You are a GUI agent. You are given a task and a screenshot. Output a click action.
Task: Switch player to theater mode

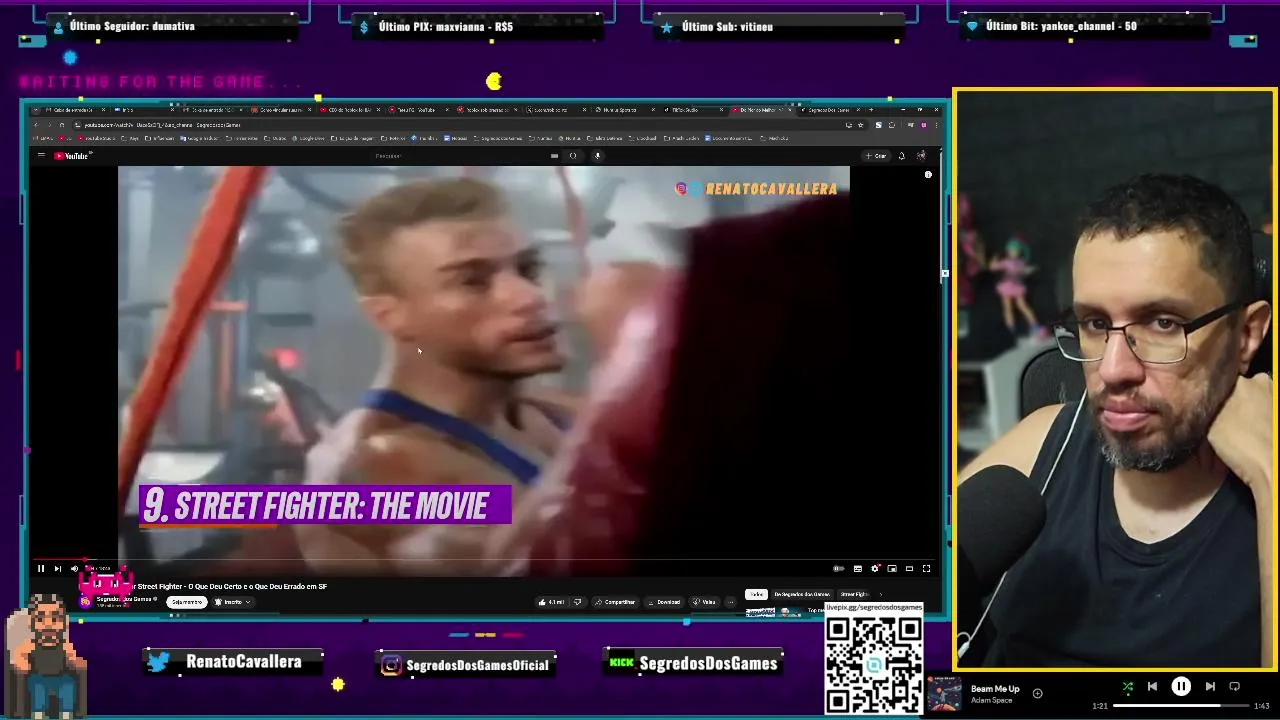[909, 569]
